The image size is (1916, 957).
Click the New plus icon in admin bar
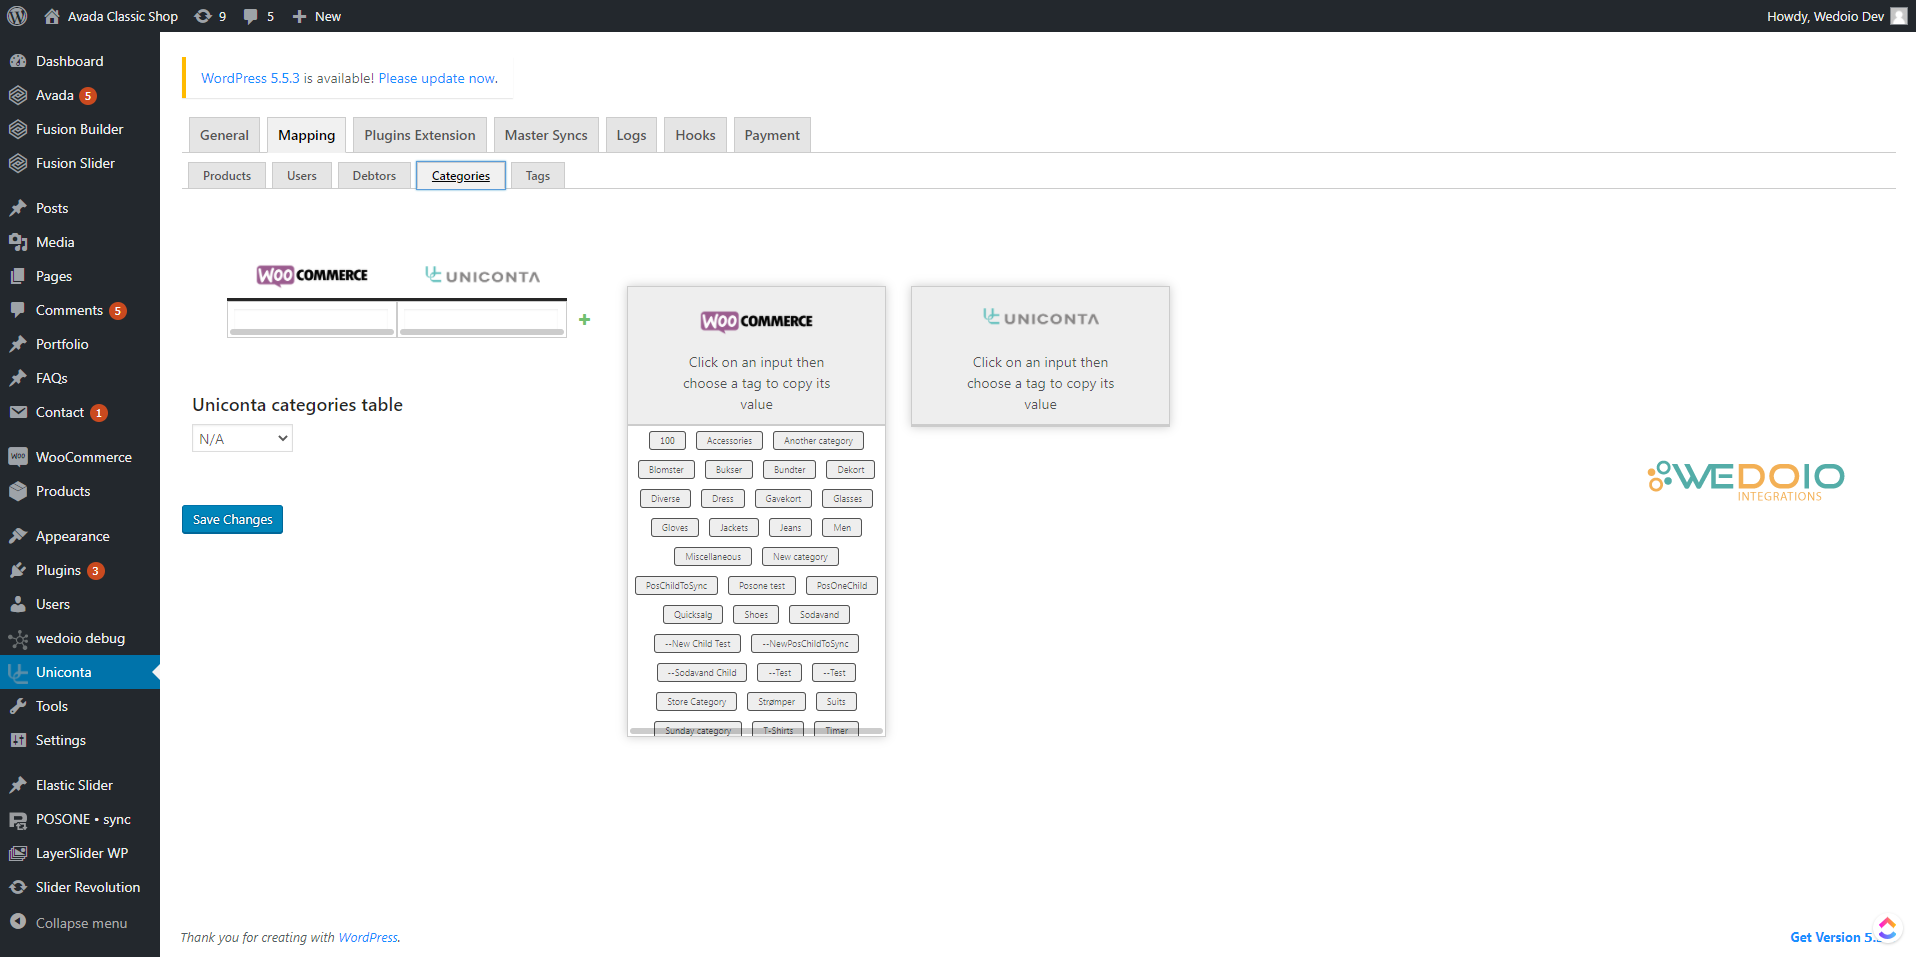click(x=299, y=16)
